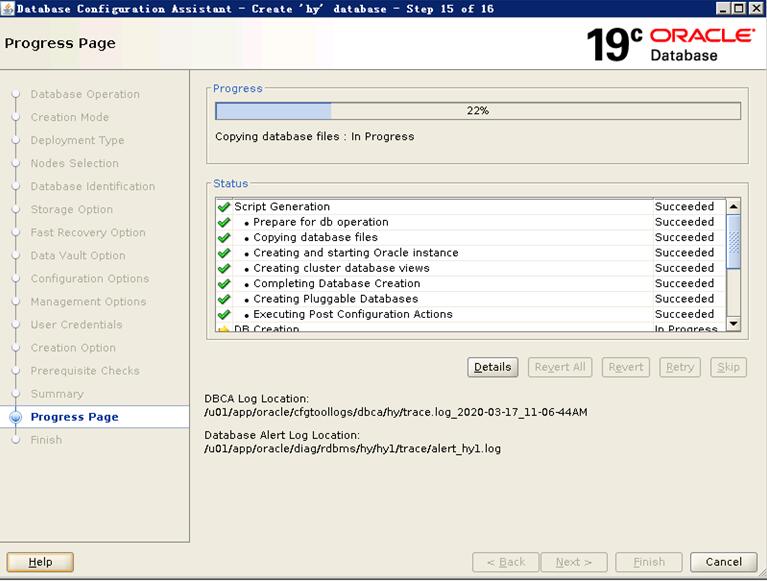Click the Script Generation row text
This screenshot has width=767, height=581.
pos(282,206)
